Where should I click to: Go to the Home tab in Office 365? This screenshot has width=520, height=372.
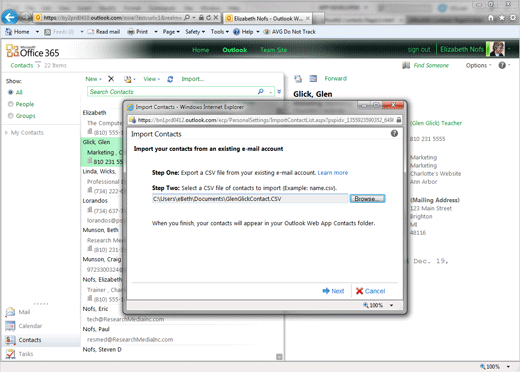201,50
